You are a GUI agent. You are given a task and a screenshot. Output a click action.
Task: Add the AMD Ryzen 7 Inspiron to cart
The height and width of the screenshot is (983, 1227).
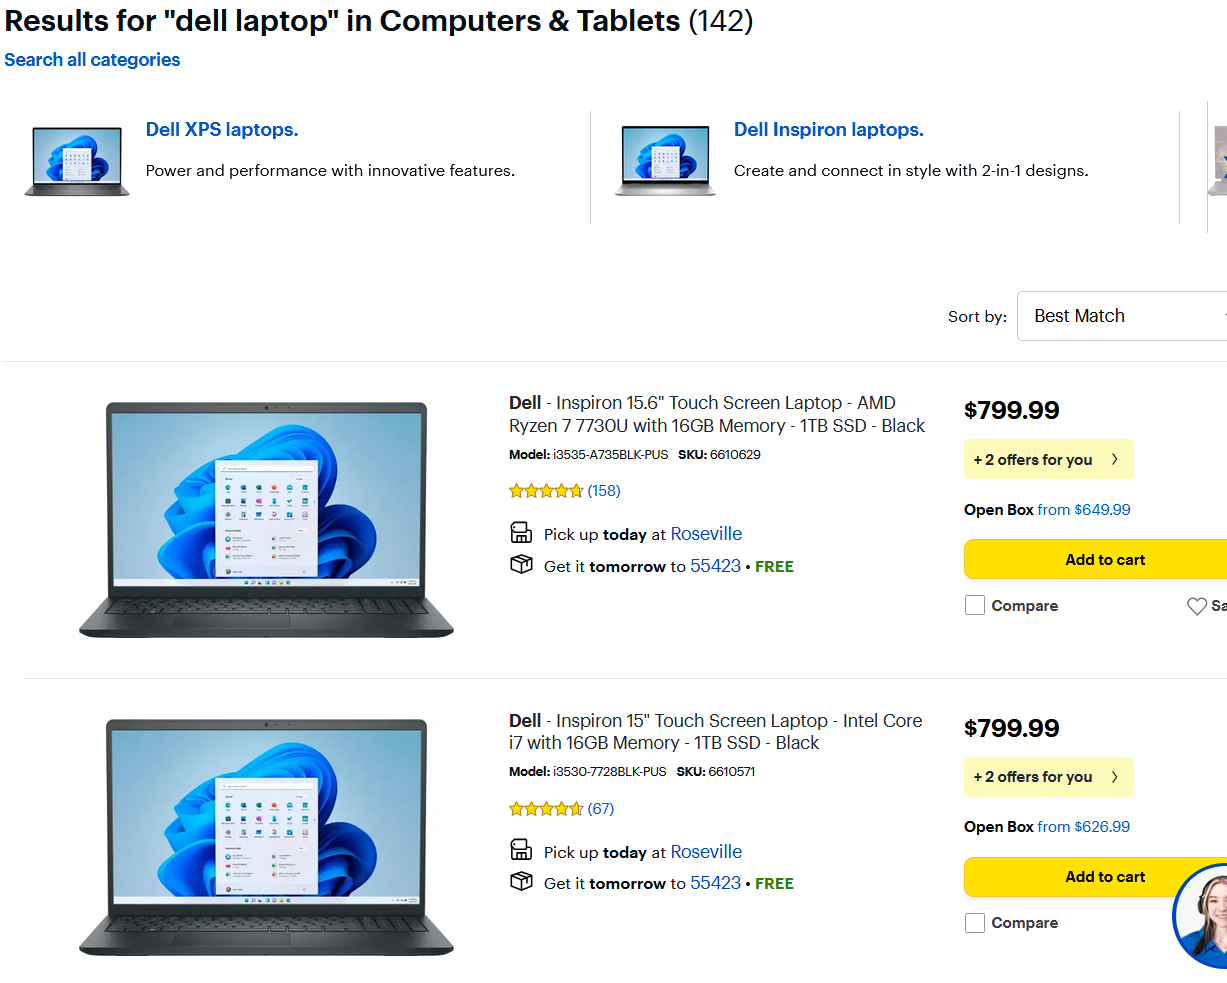(1104, 560)
